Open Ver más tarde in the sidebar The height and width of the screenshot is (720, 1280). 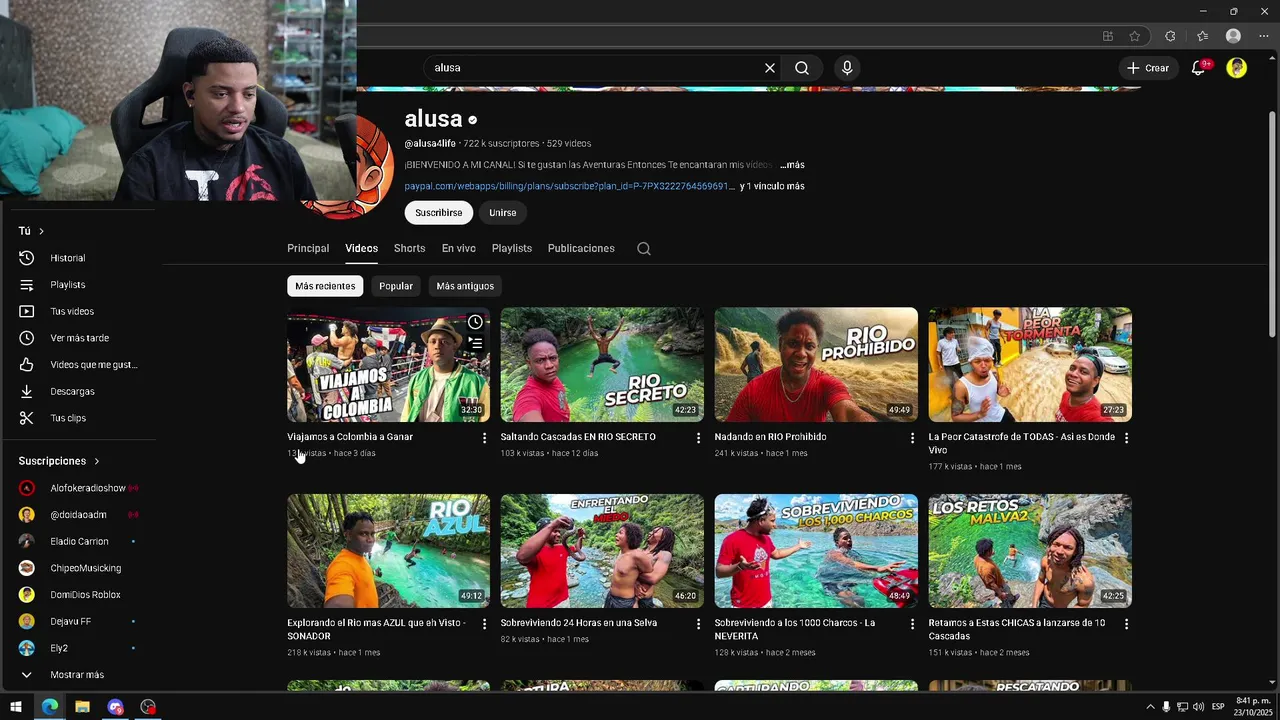[80, 338]
